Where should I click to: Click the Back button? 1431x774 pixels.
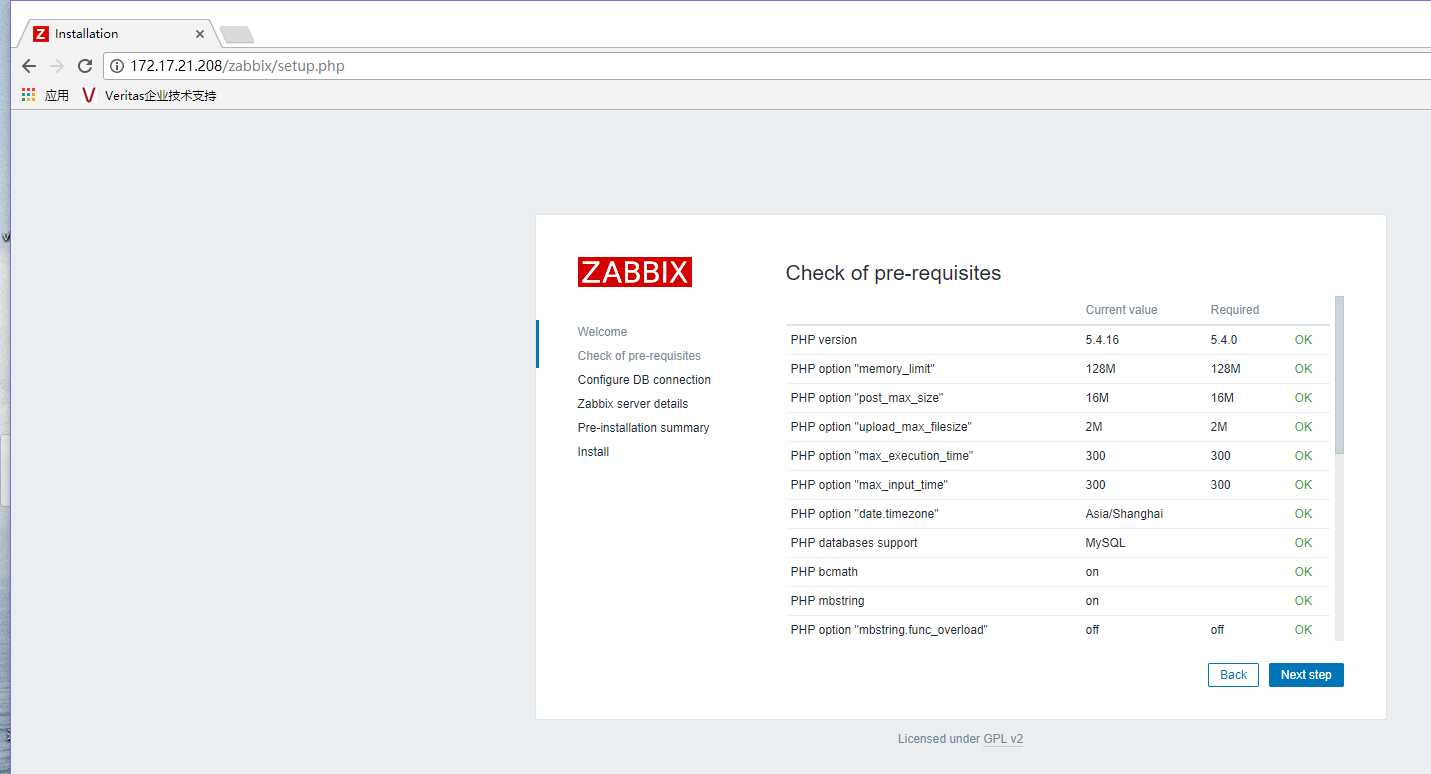coord(1233,675)
